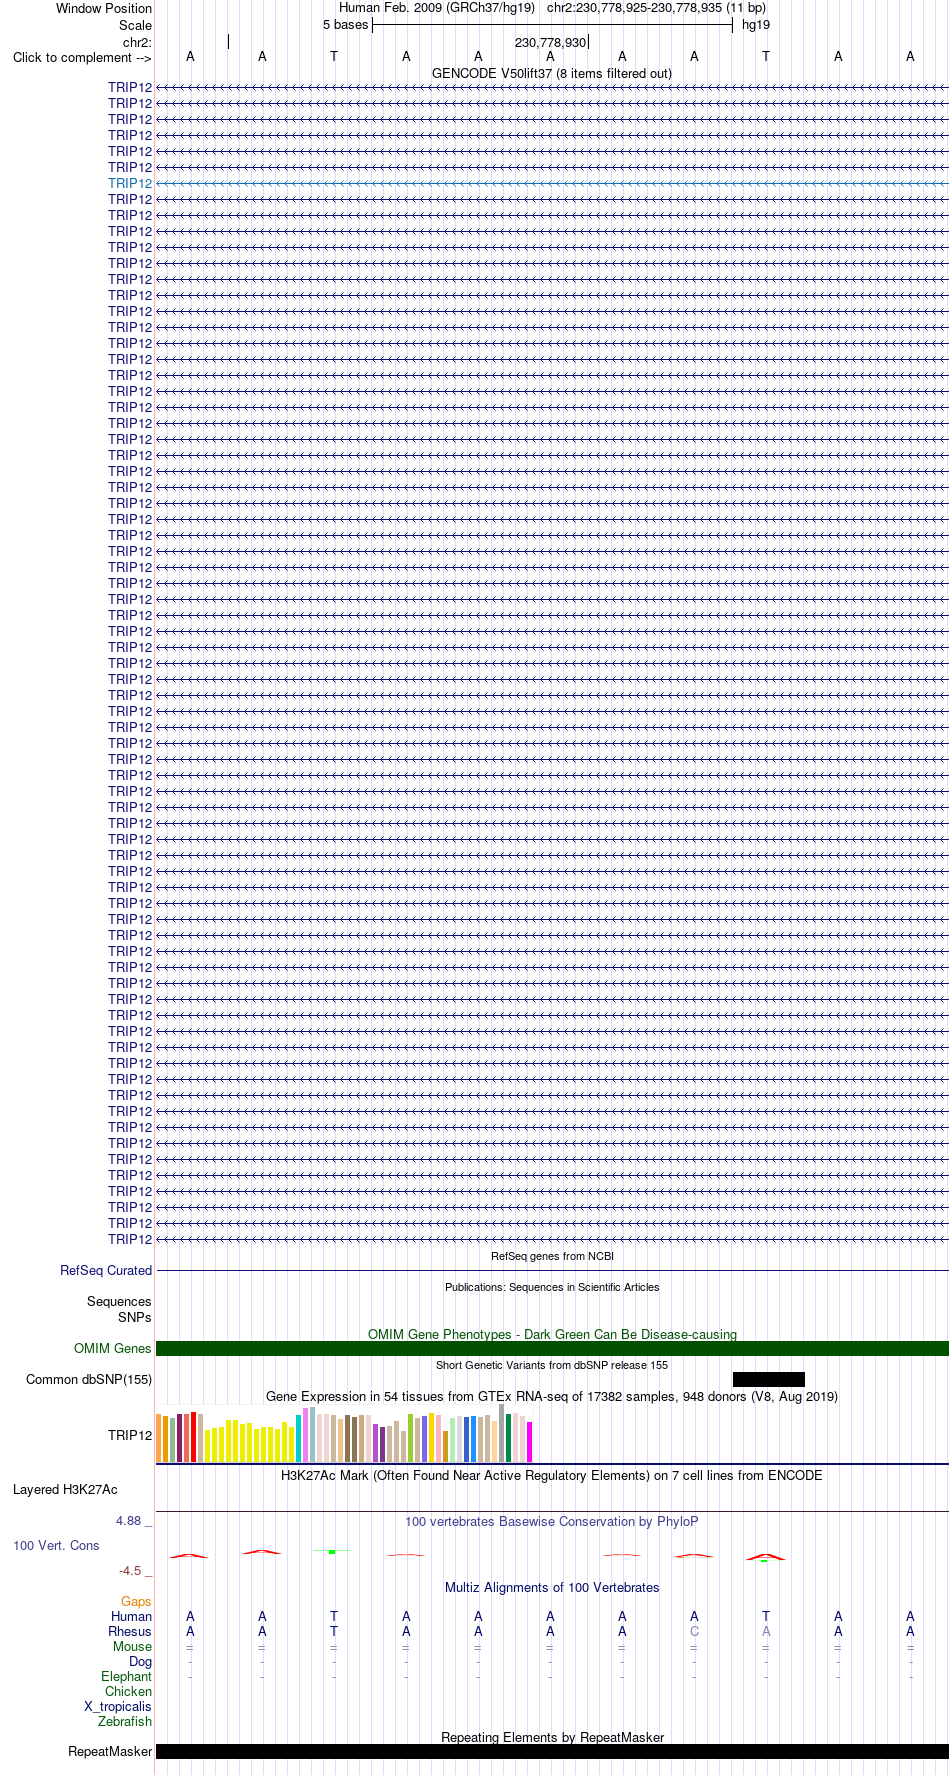
Task: Select the Human alignment row label
Action: [x=132, y=1617]
